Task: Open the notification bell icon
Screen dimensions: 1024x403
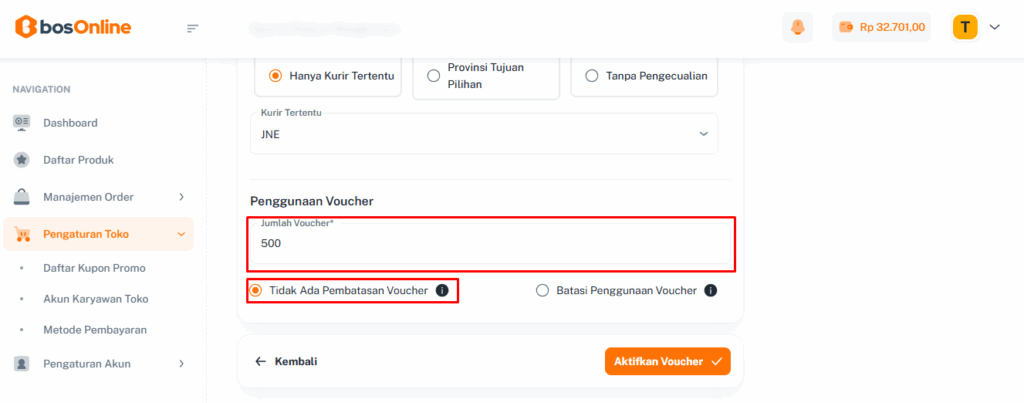Action: [x=797, y=27]
